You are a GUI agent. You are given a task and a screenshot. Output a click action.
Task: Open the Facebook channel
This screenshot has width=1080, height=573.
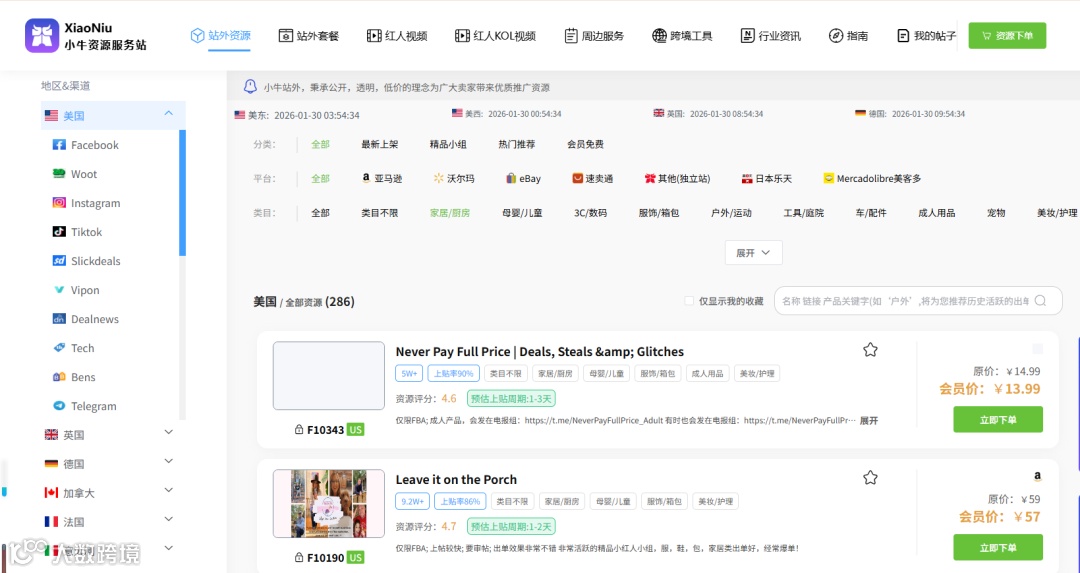[x=86, y=145]
